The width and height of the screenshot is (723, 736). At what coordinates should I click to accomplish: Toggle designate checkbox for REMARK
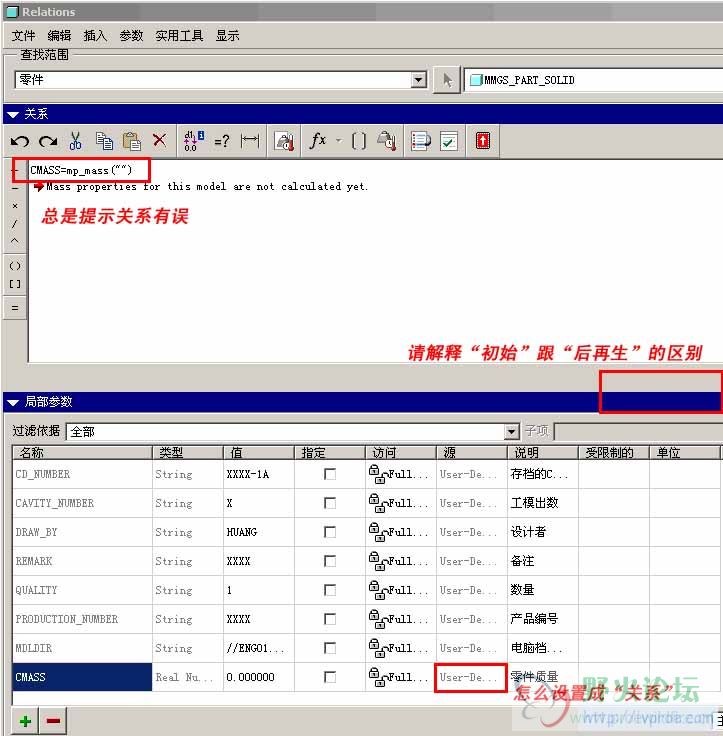point(330,561)
